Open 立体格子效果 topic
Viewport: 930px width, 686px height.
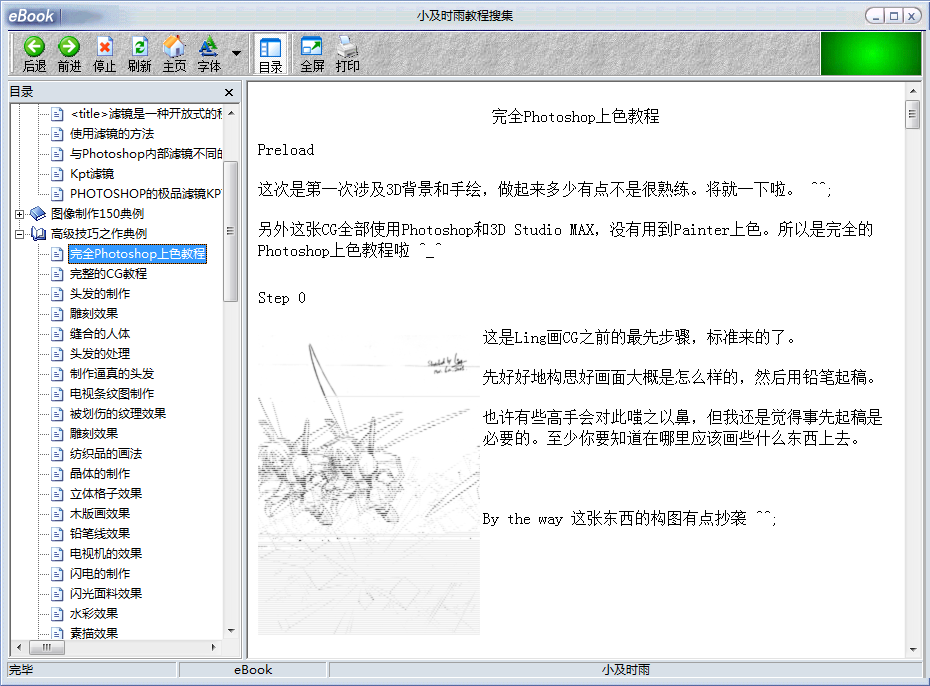106,494
